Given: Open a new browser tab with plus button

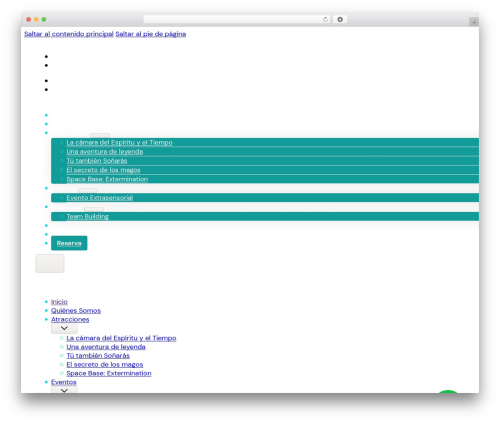Looking at the screenshot, I should 474,22.
